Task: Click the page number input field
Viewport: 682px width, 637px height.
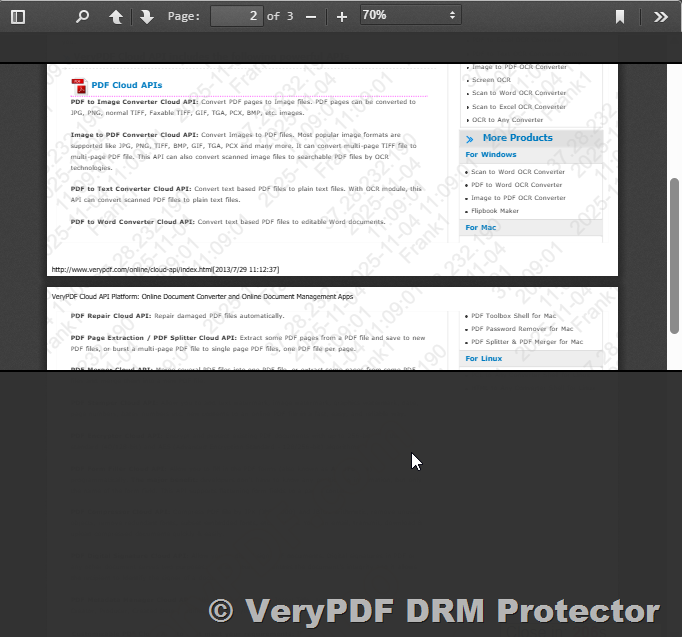Action: pos(237,16)
